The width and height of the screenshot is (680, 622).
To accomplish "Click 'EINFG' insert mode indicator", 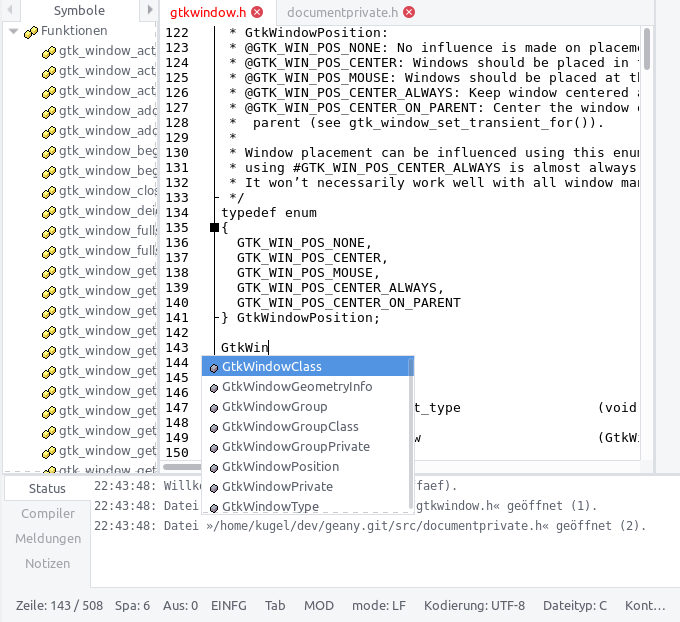I will [x=229, y=606].
